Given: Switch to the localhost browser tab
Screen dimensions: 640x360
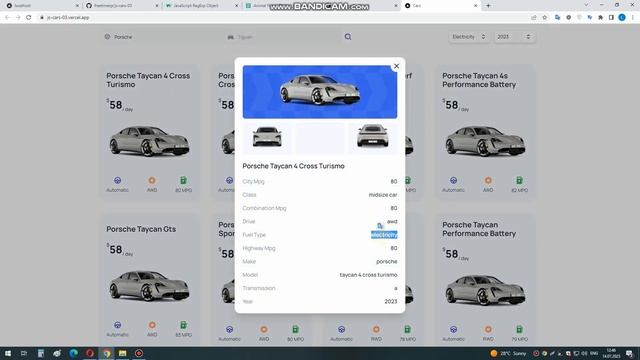Looking at the screenshot, I should pyautogui.click(x=41, y=6).
